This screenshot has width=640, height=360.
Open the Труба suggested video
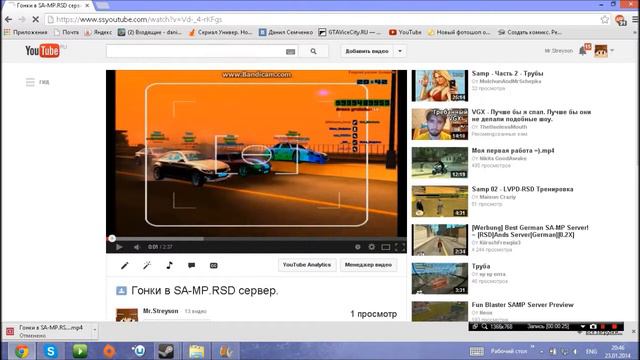click(481, 266)
